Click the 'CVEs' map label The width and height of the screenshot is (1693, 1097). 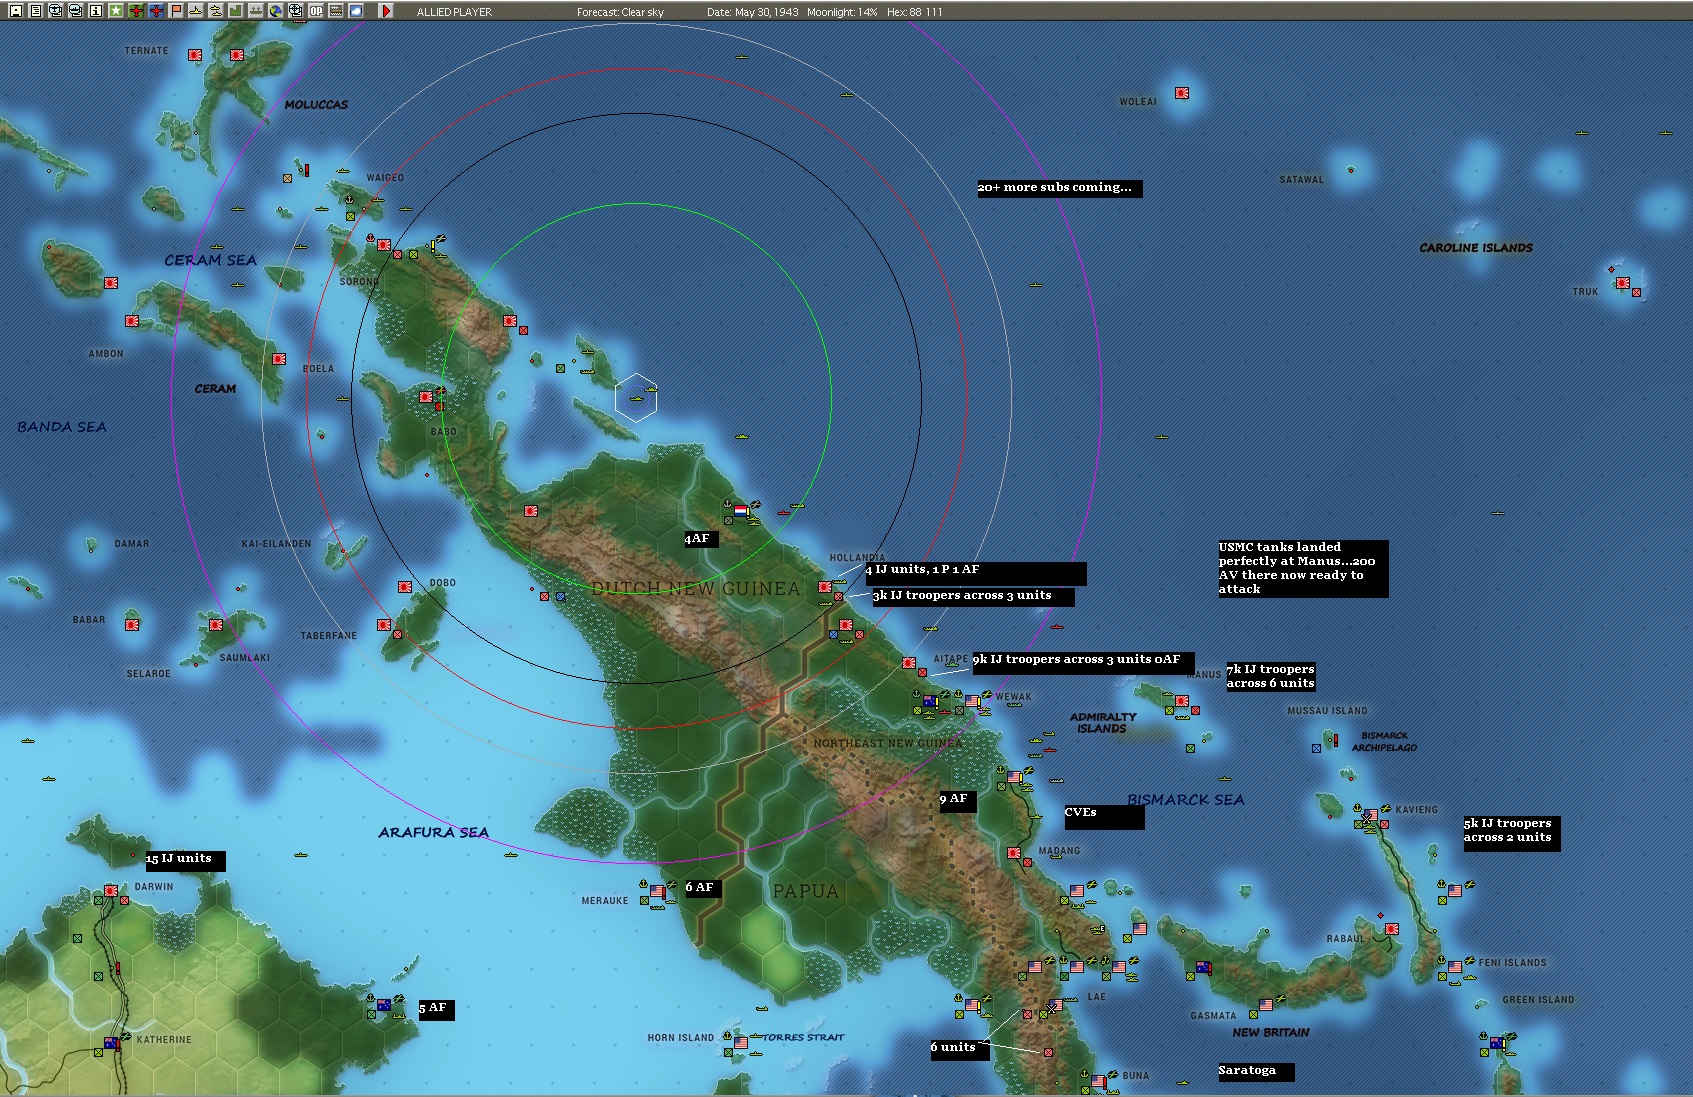coord(1104,817)
